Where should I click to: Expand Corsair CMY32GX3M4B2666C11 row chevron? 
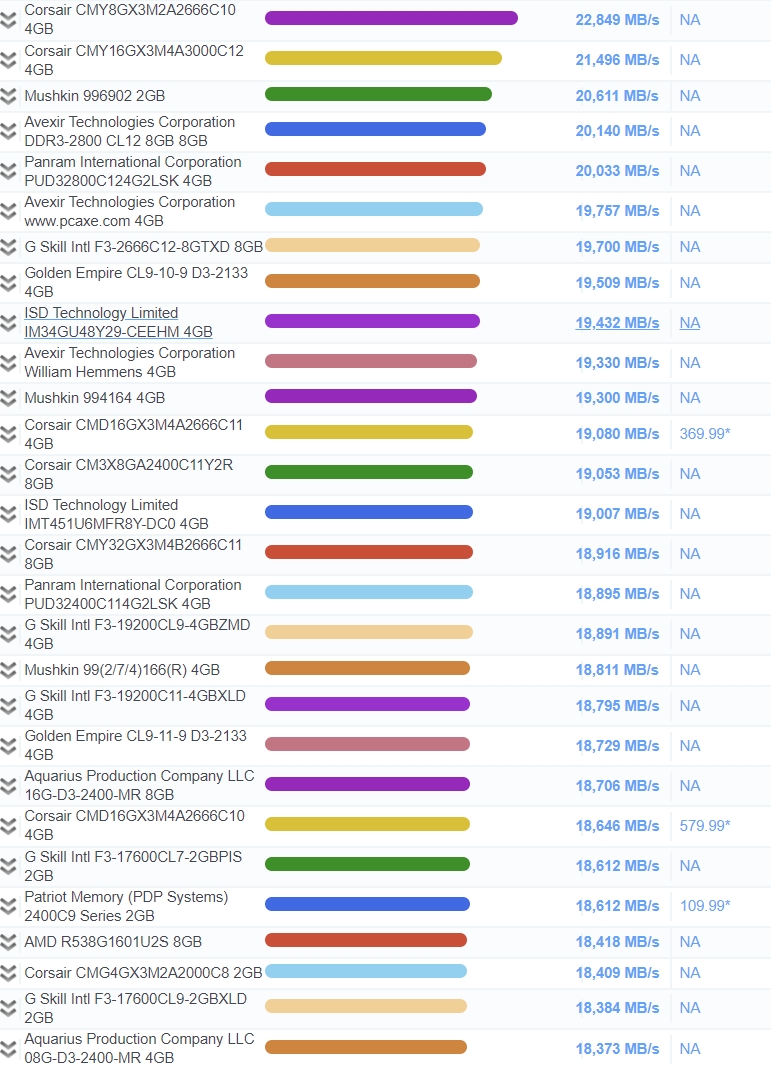8,554
